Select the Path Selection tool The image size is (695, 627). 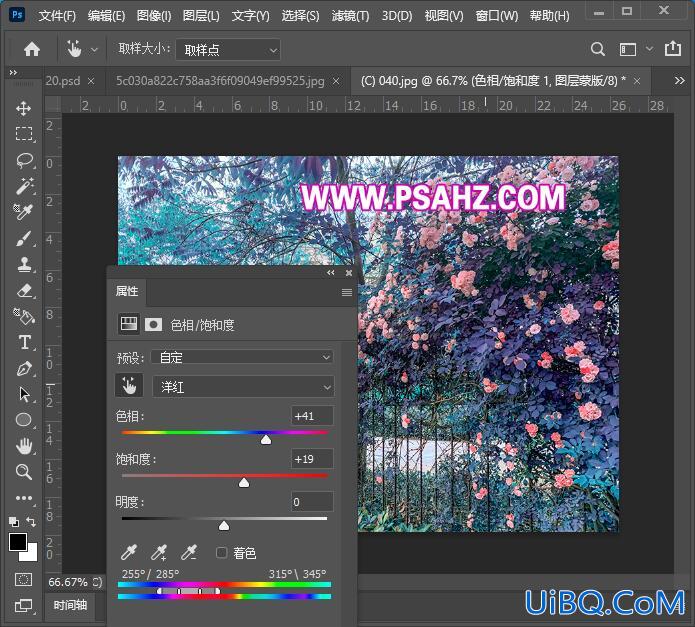(x=24, y=394)
